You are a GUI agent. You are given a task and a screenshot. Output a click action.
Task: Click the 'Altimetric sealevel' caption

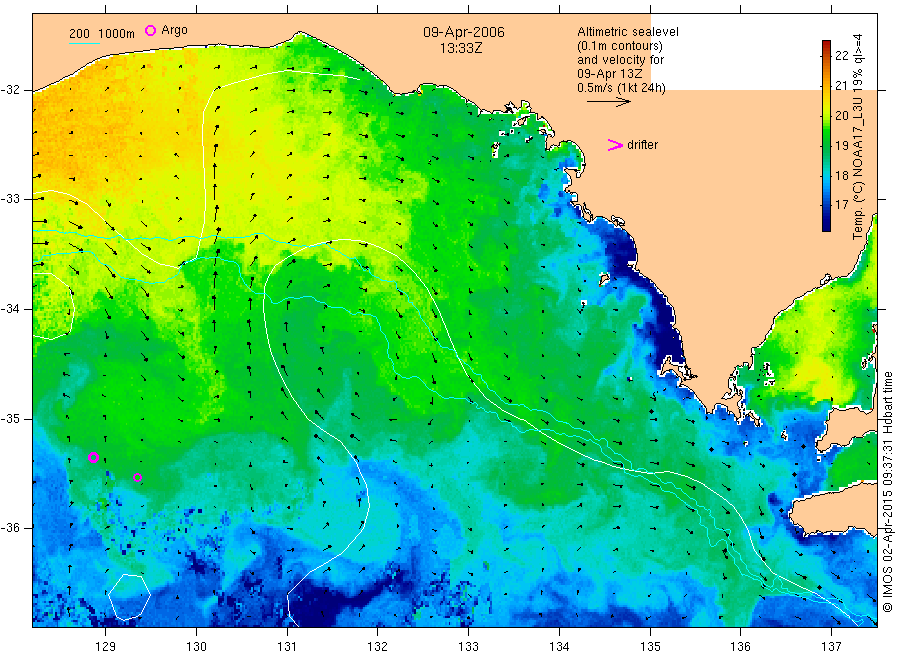point(628,32)
